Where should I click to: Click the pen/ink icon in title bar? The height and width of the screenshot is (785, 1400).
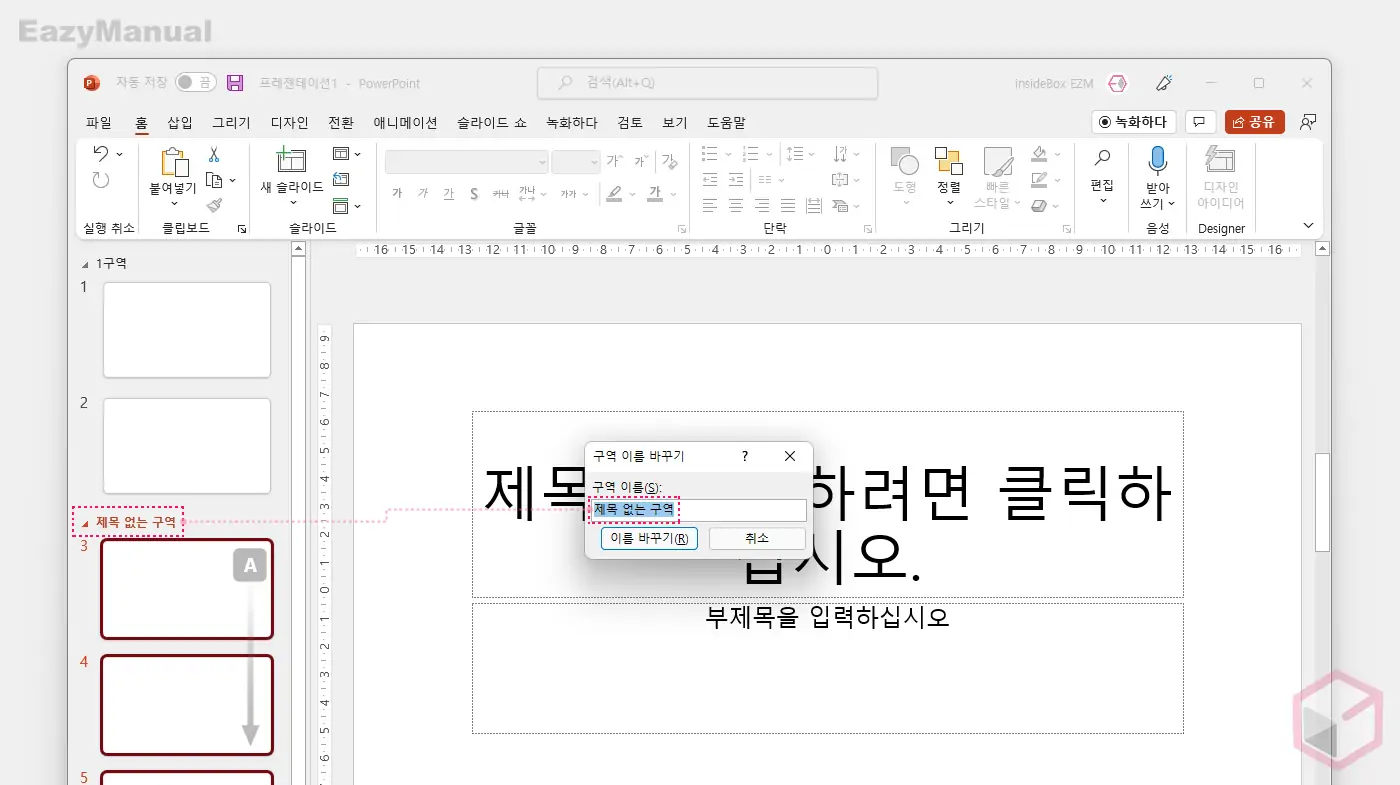point(1164,83)
